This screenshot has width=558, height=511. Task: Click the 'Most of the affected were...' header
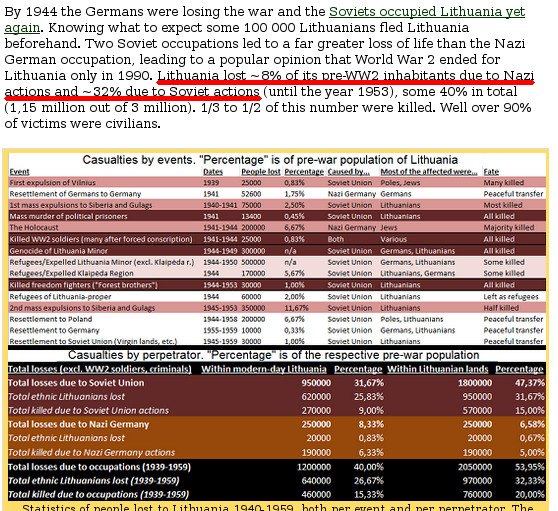click(429, 172)
